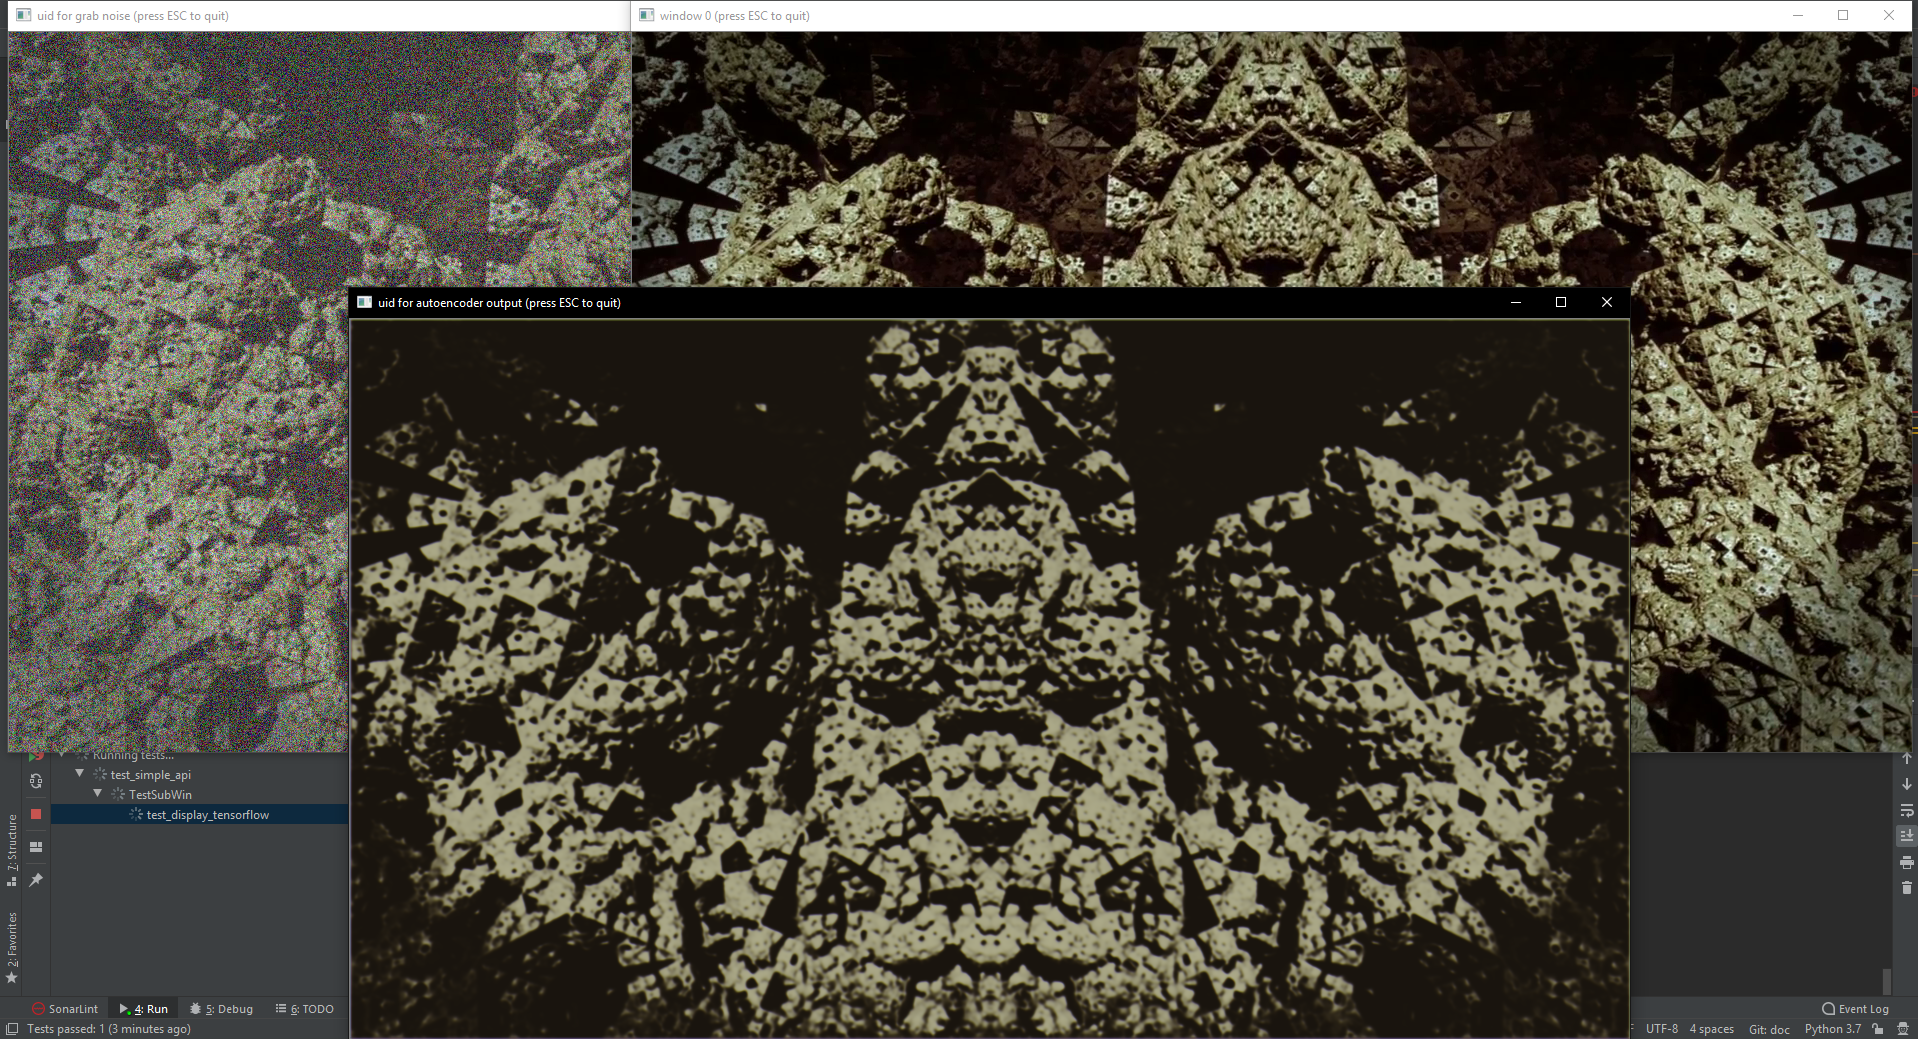Click the restore layout icon in Run panel
The width and height of the screenshot is (1918, 1039).
pos(36,847)
